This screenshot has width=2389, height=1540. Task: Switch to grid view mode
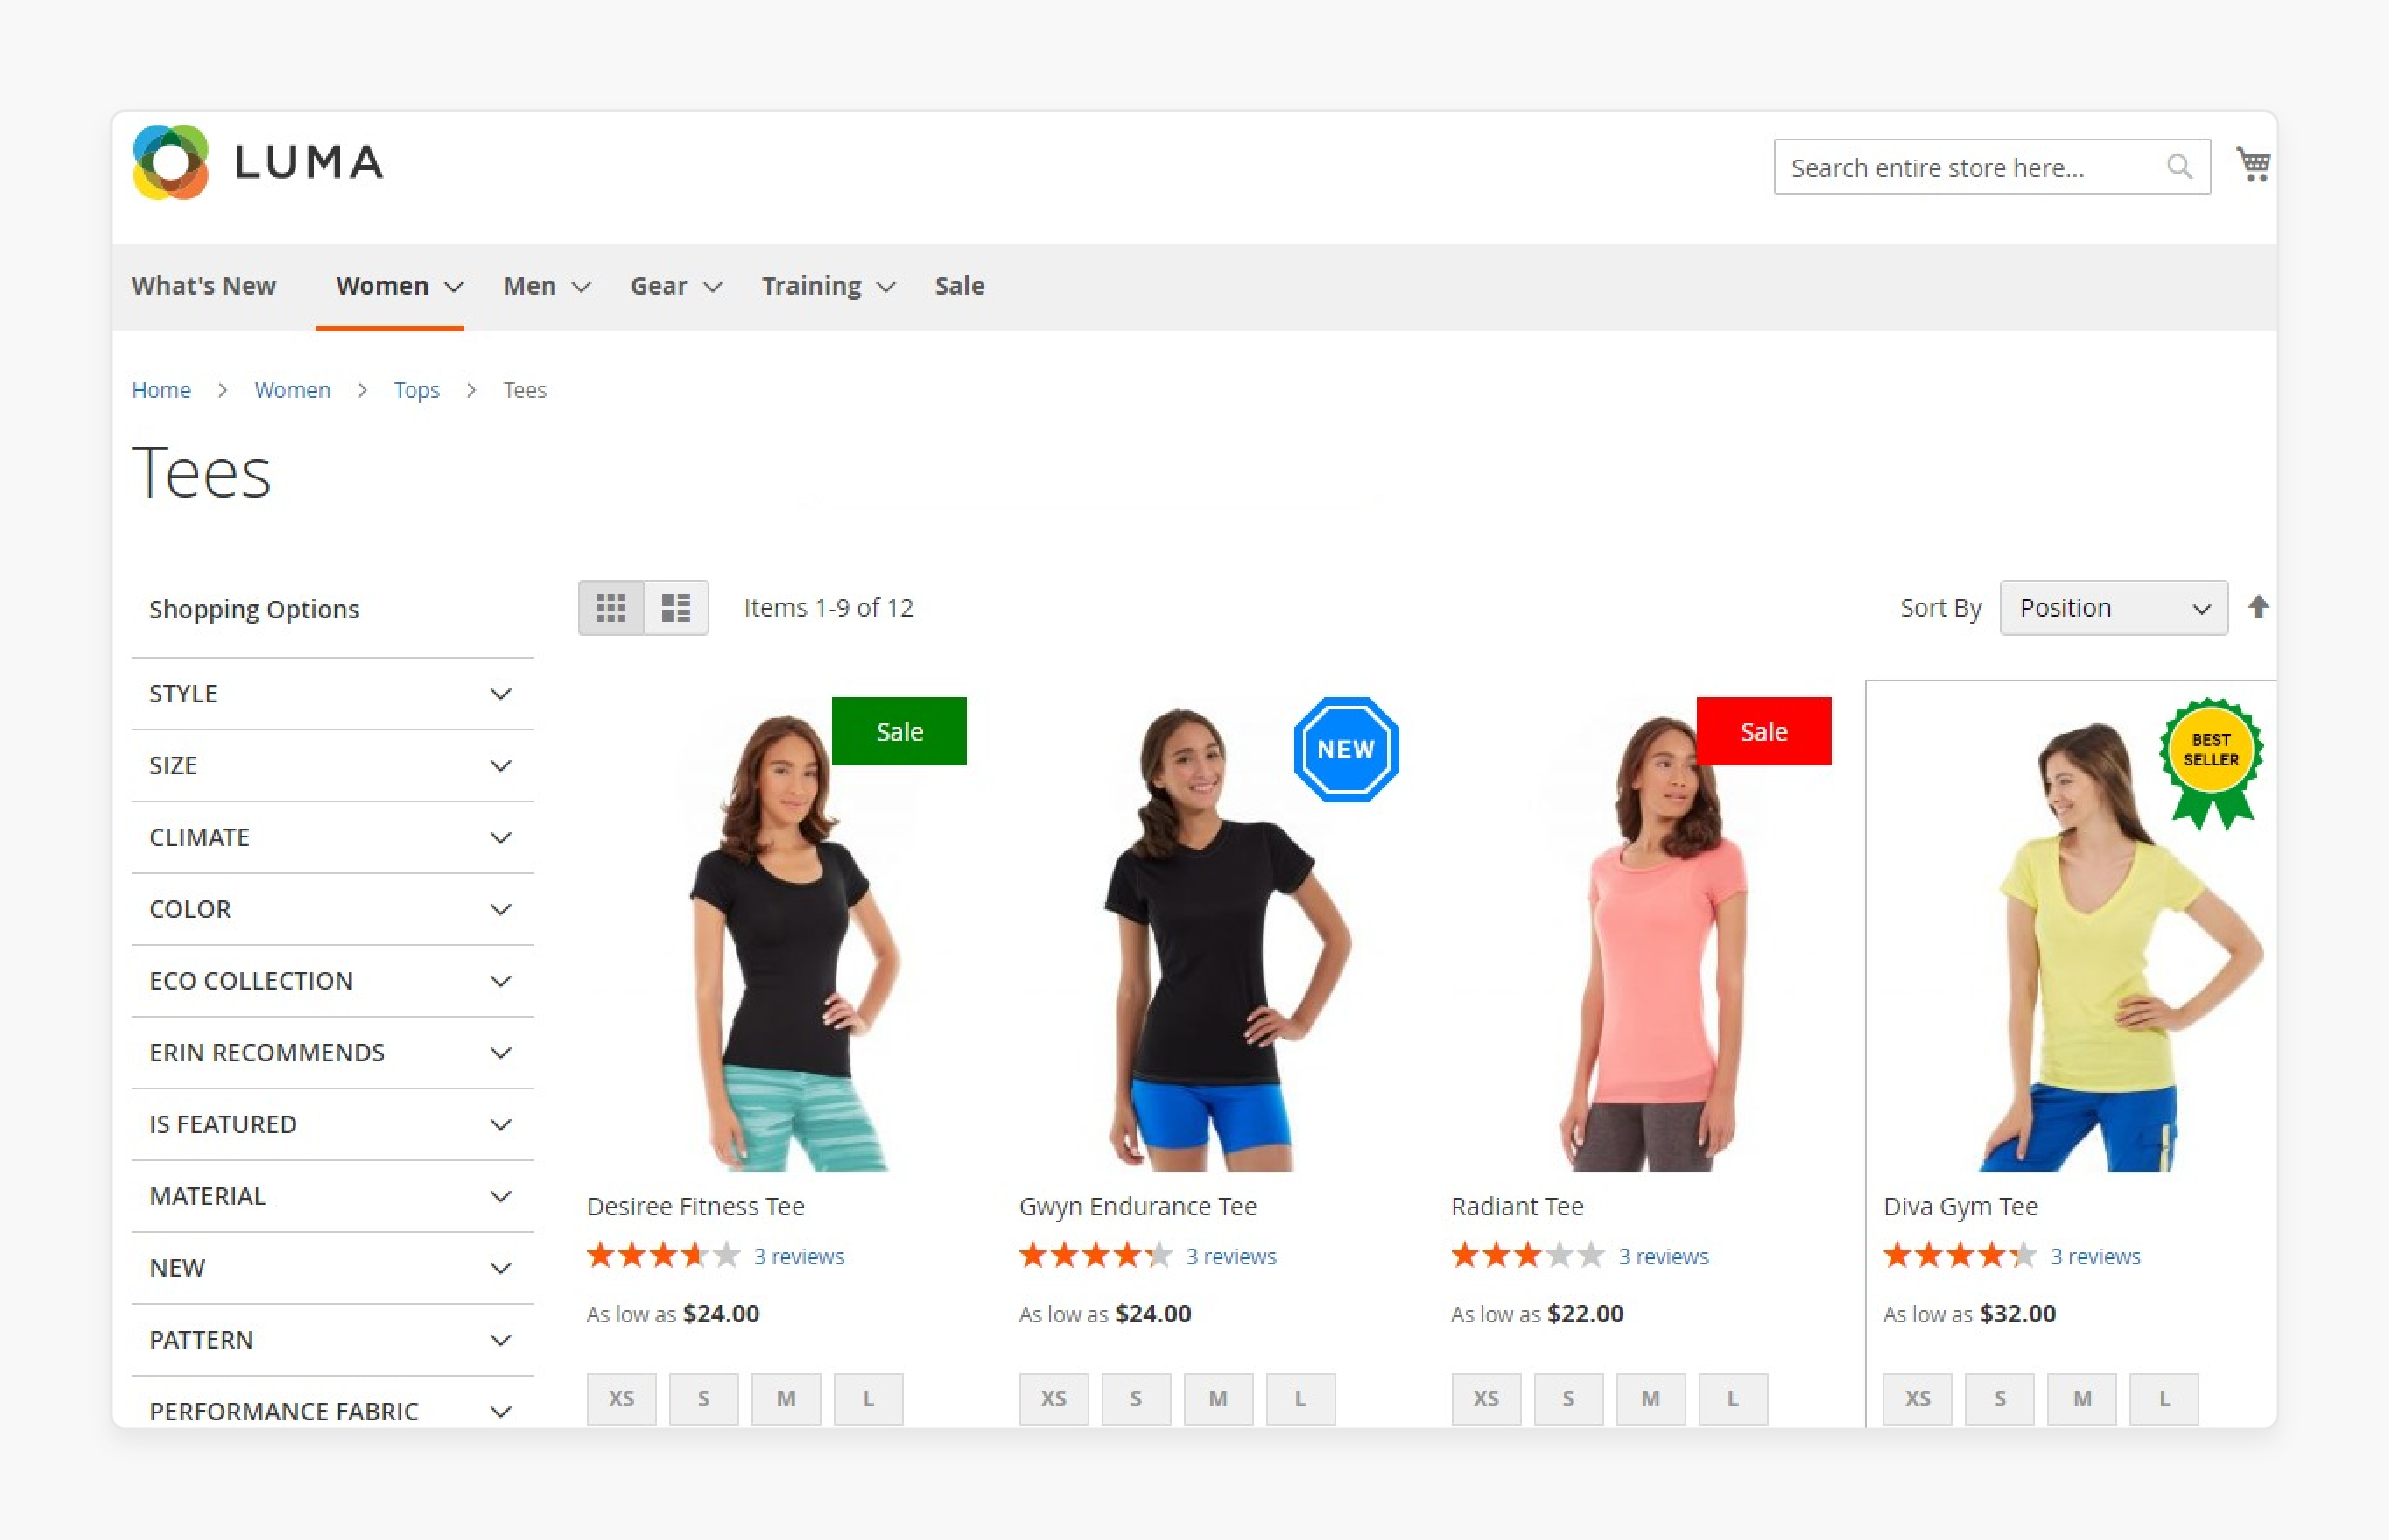click(x=611, y=608)
